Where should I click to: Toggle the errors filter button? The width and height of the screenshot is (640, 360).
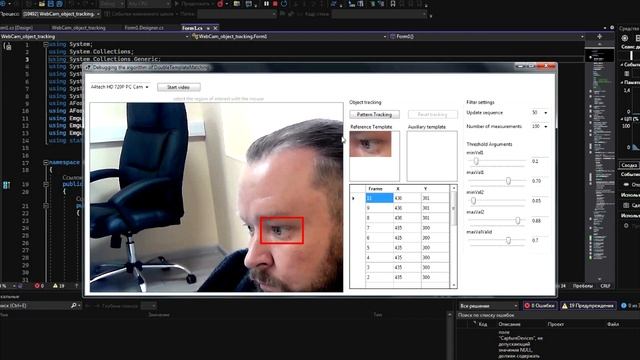point(539,305)
